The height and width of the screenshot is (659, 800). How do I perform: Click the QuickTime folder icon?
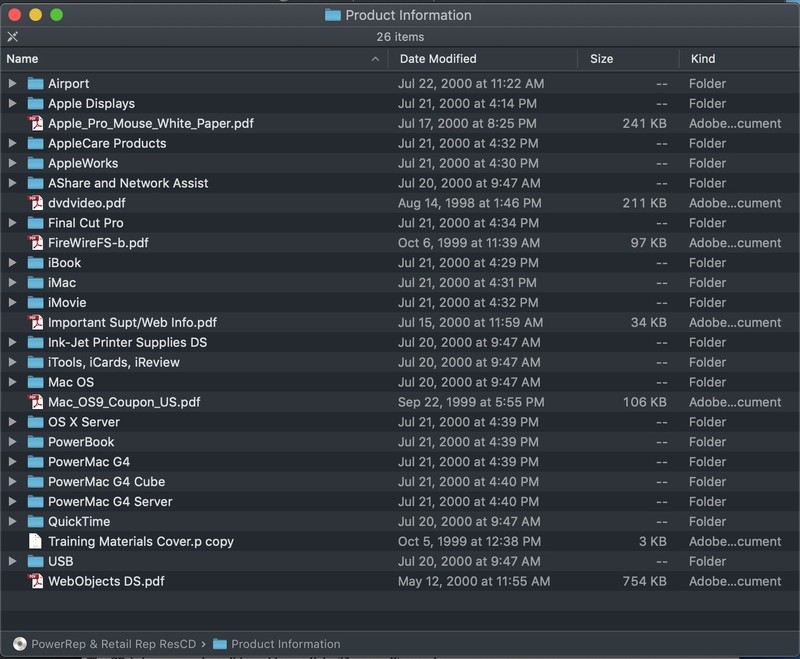click(x=35, y=521)
